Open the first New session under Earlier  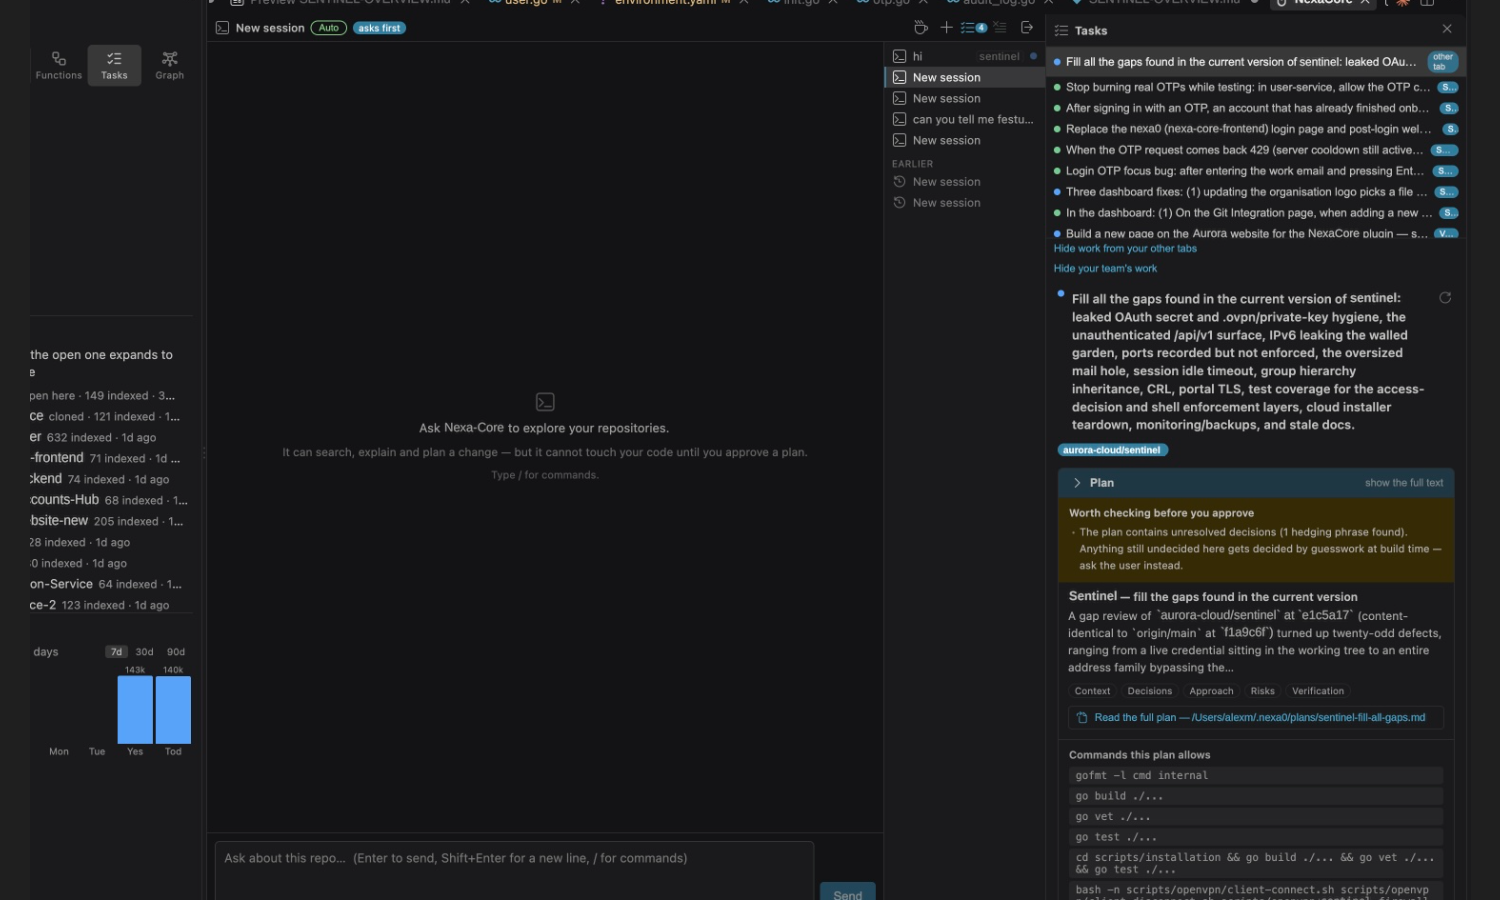coord(964,182)
